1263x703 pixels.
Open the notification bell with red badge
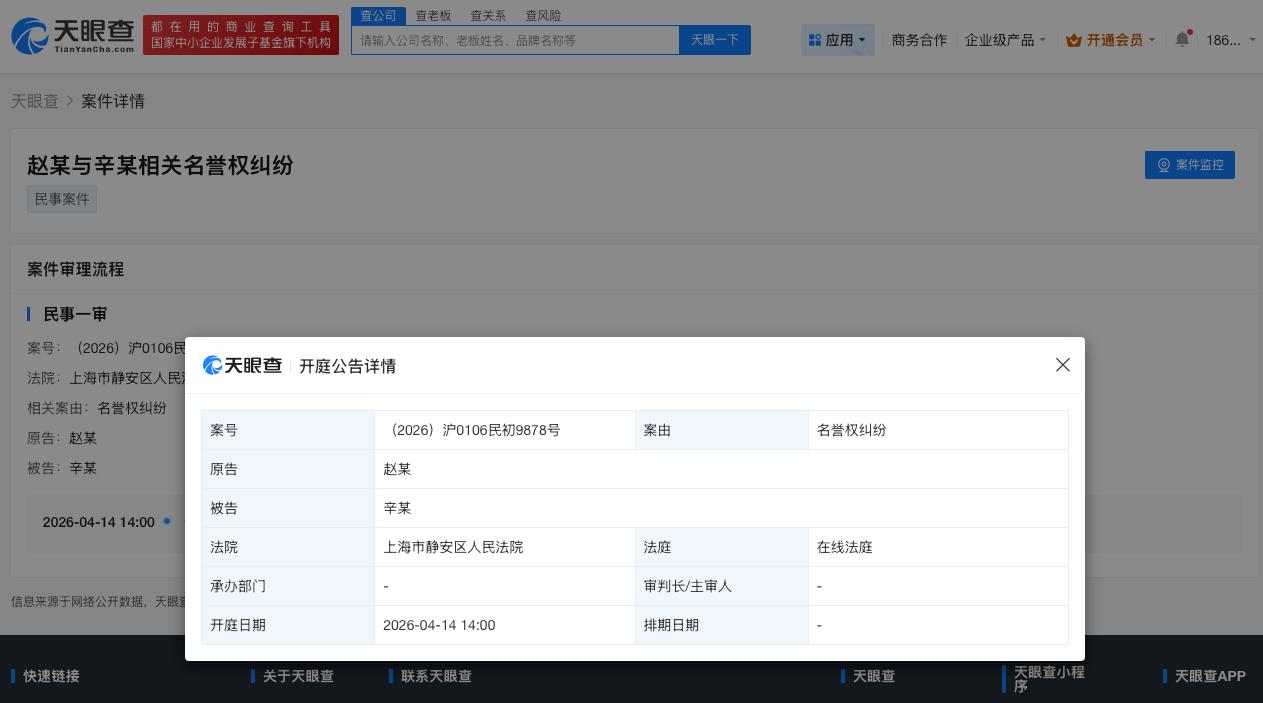point(1183,38)
